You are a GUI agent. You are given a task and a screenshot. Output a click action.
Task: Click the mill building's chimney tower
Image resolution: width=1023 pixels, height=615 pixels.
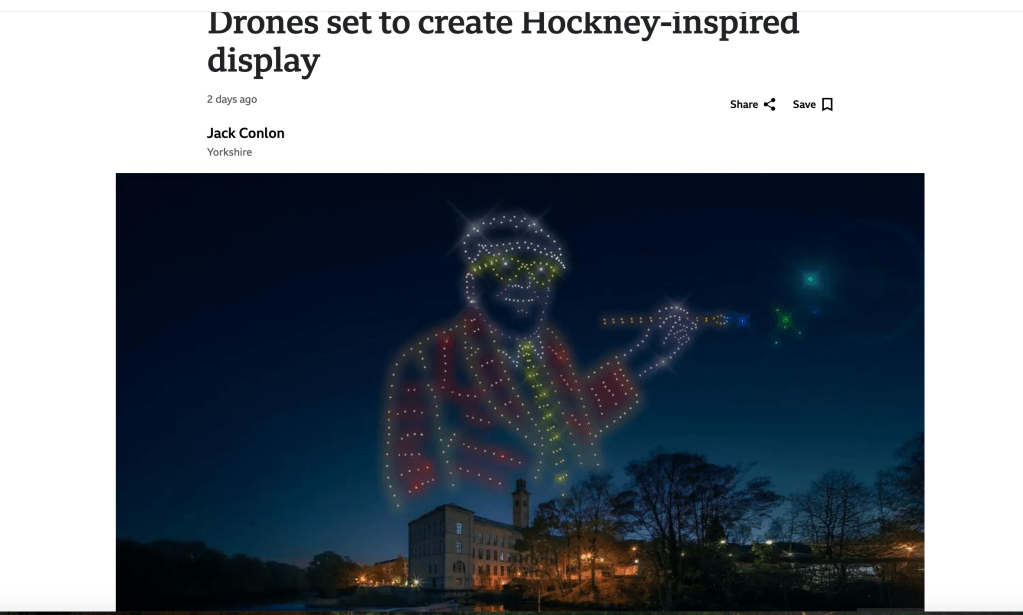[x=520, y=503]
